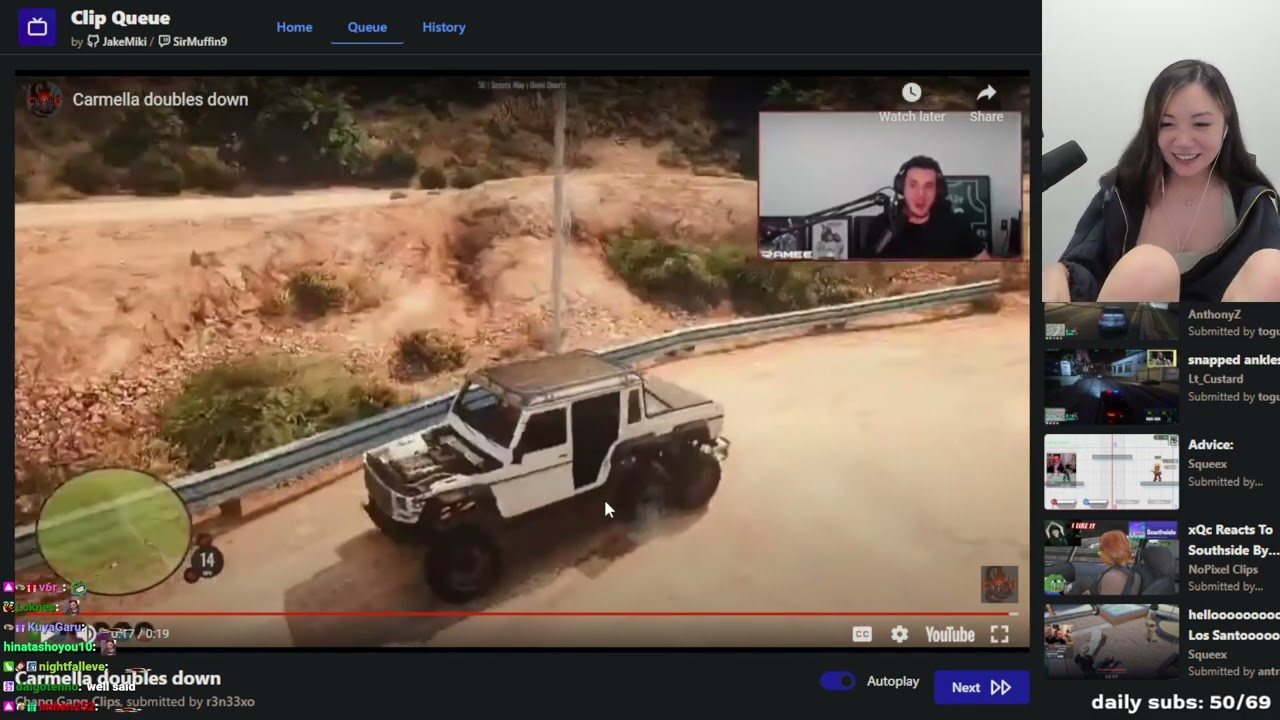The height and width of the screenshot is (720, 1280).
Task: Click the Watch later clock icon
Action: point(911,93)
